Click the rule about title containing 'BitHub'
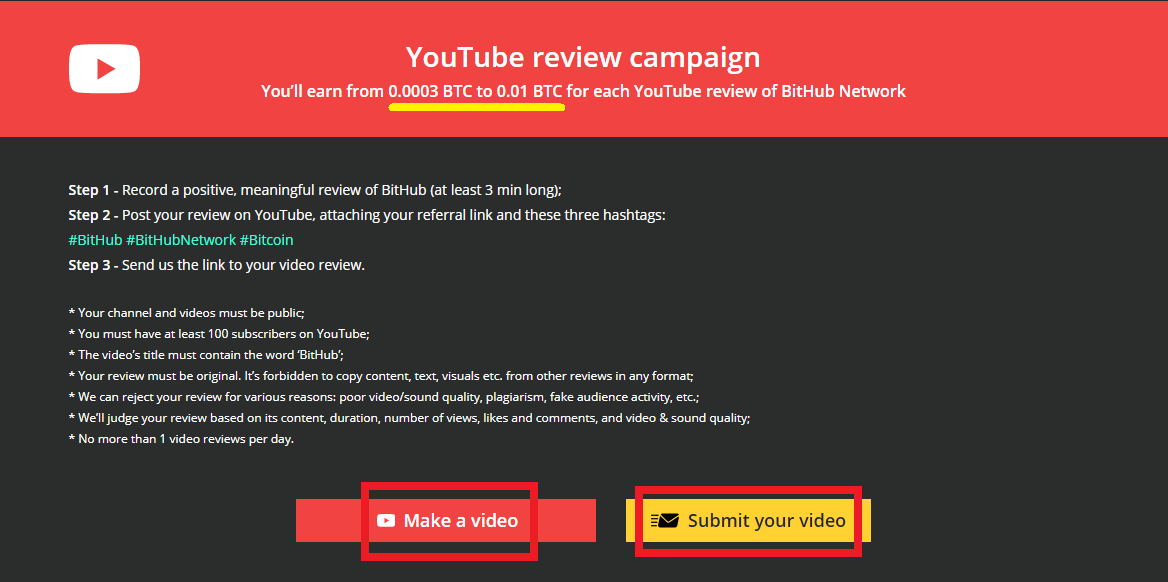This screenshot has height=582, width=1168. point(206,355)
